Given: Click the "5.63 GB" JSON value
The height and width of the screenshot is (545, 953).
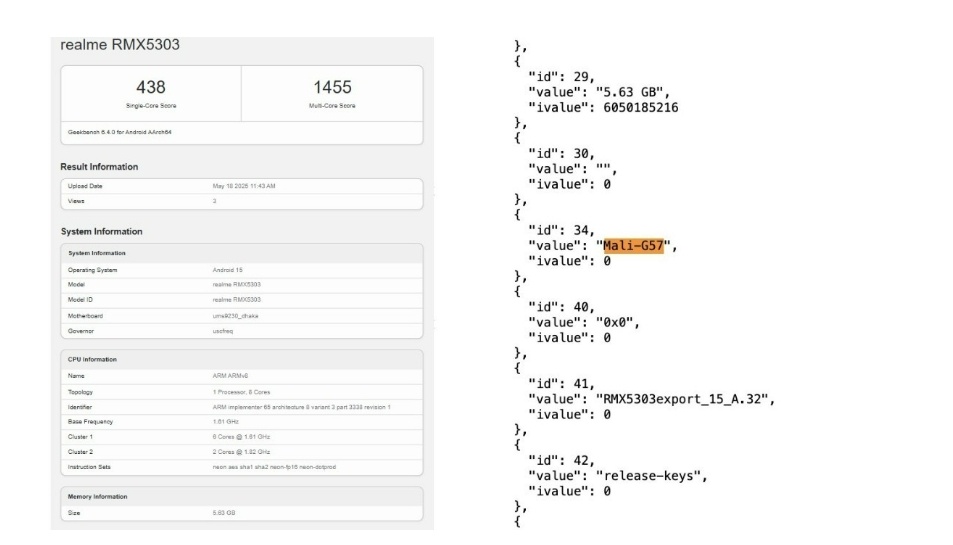Looking at the screenshot, I should click(629, 93).
